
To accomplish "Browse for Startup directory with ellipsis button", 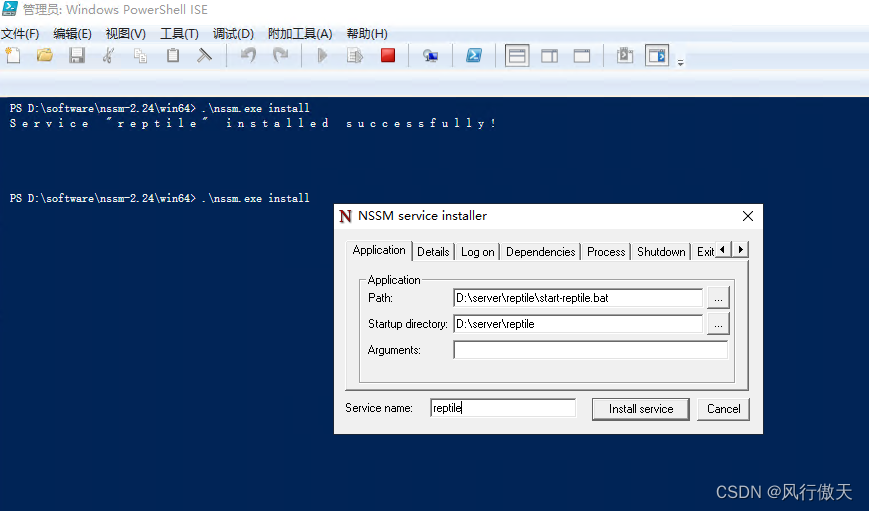I will [x=718, y=324].
